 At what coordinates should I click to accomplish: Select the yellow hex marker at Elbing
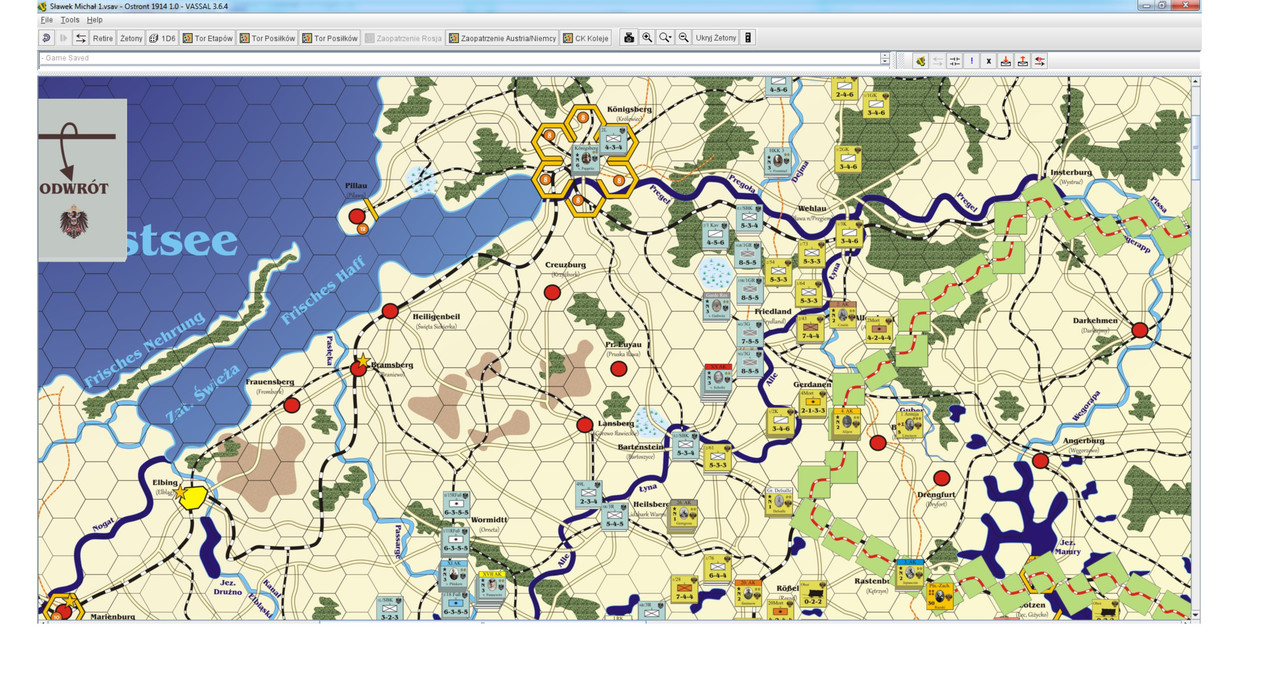tap(194, 497)
